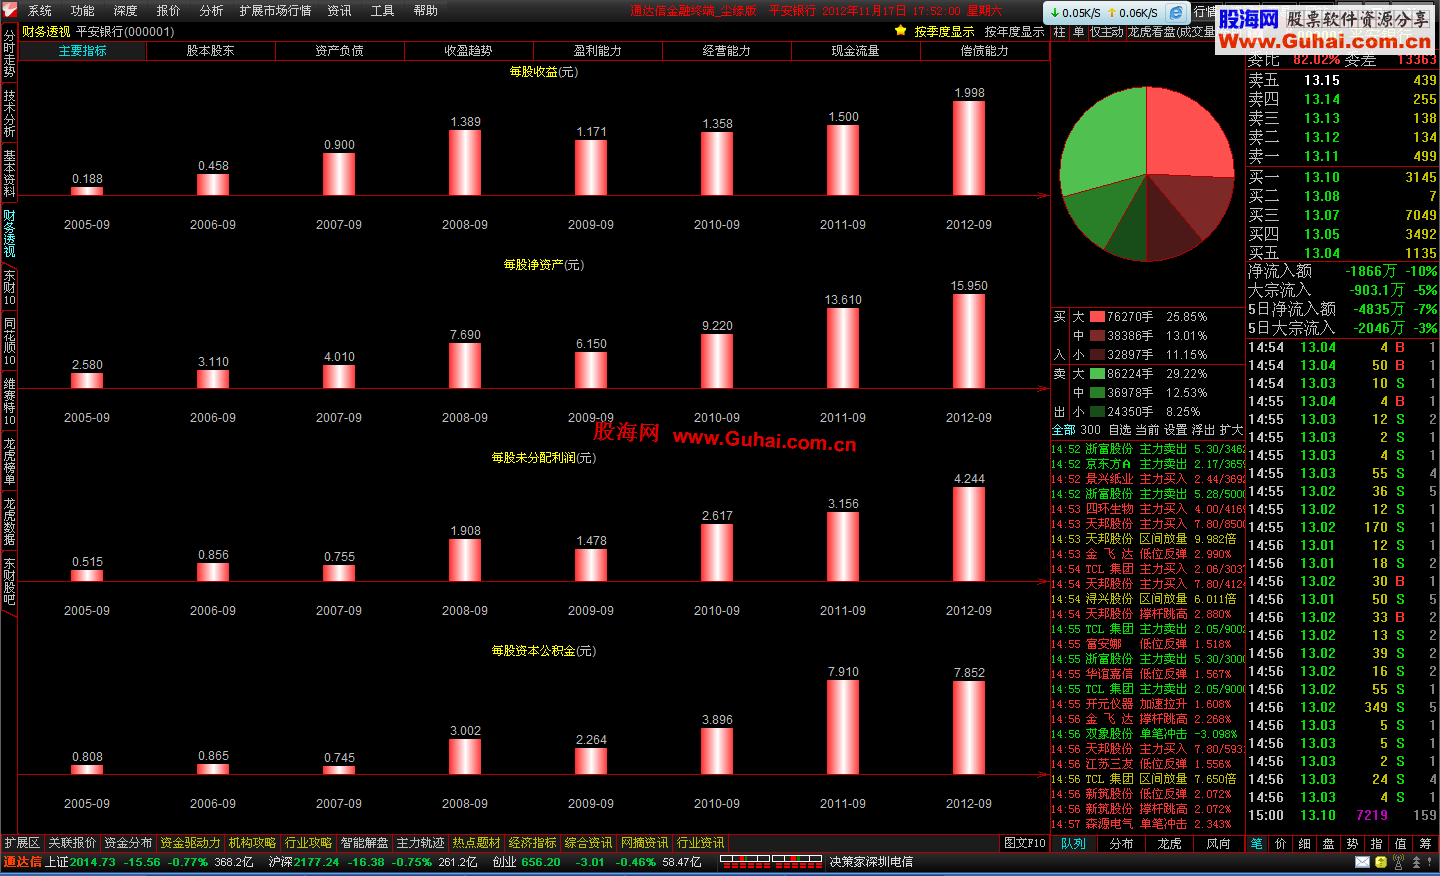Viewport: 1440px width, 876px height.
Task: Click the 主力轨迹 bottom tab
Action: [x=420, y=843]
